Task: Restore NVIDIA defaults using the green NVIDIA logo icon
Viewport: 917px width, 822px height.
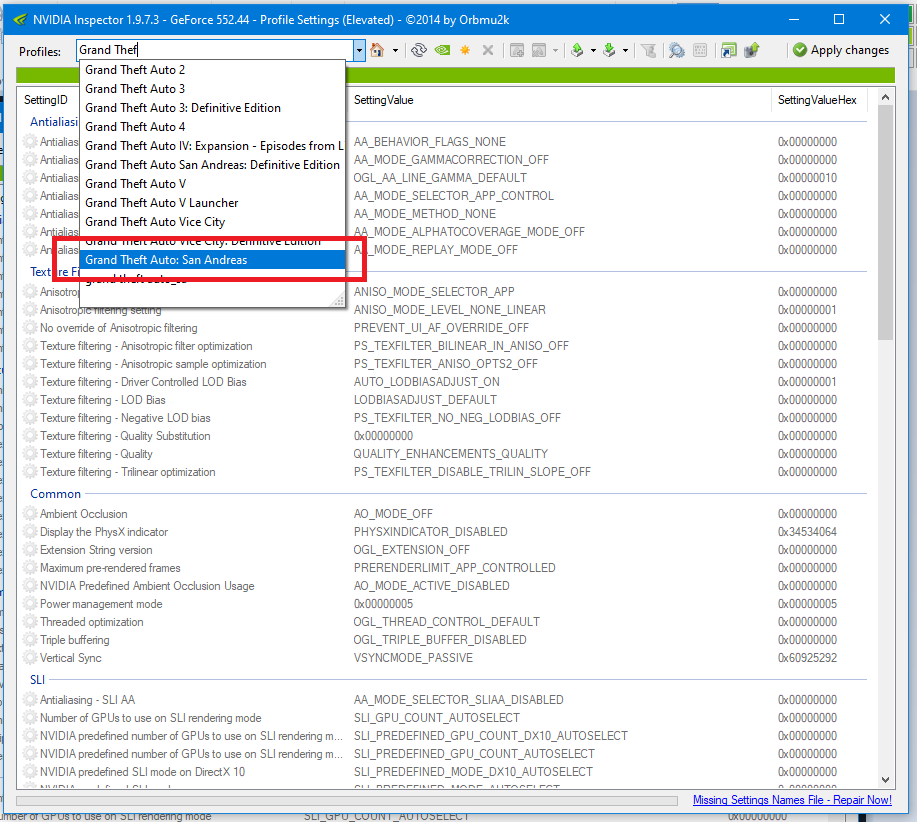Action: 442,50
